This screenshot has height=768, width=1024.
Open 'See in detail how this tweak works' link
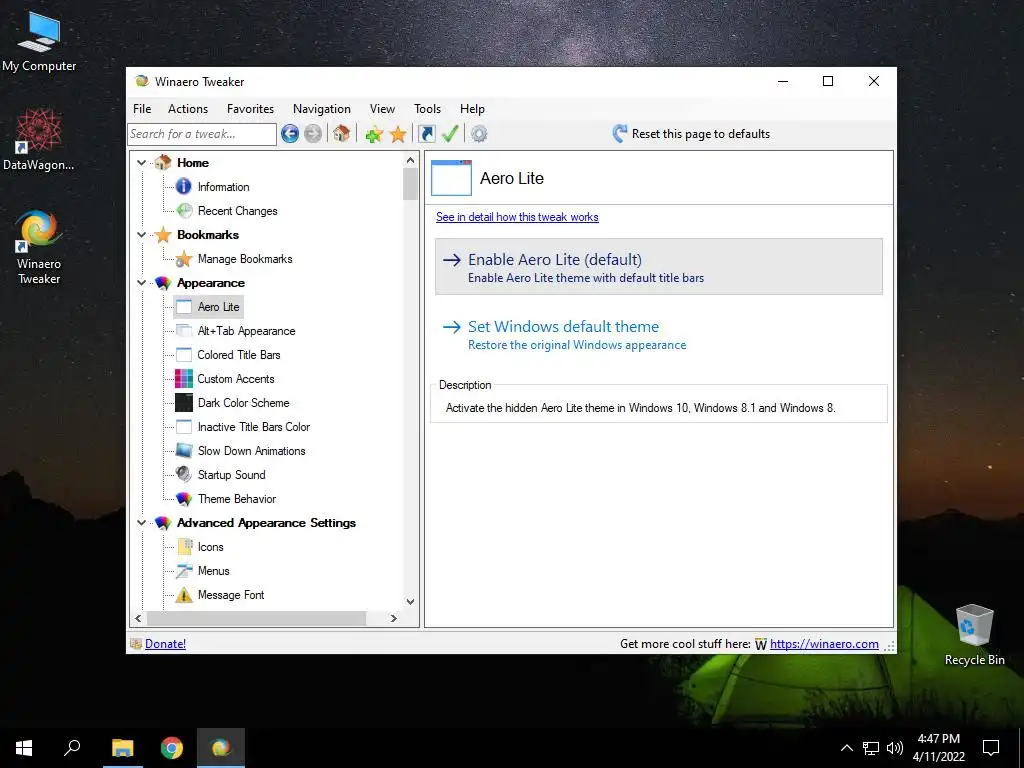click(x=517, y=217)
